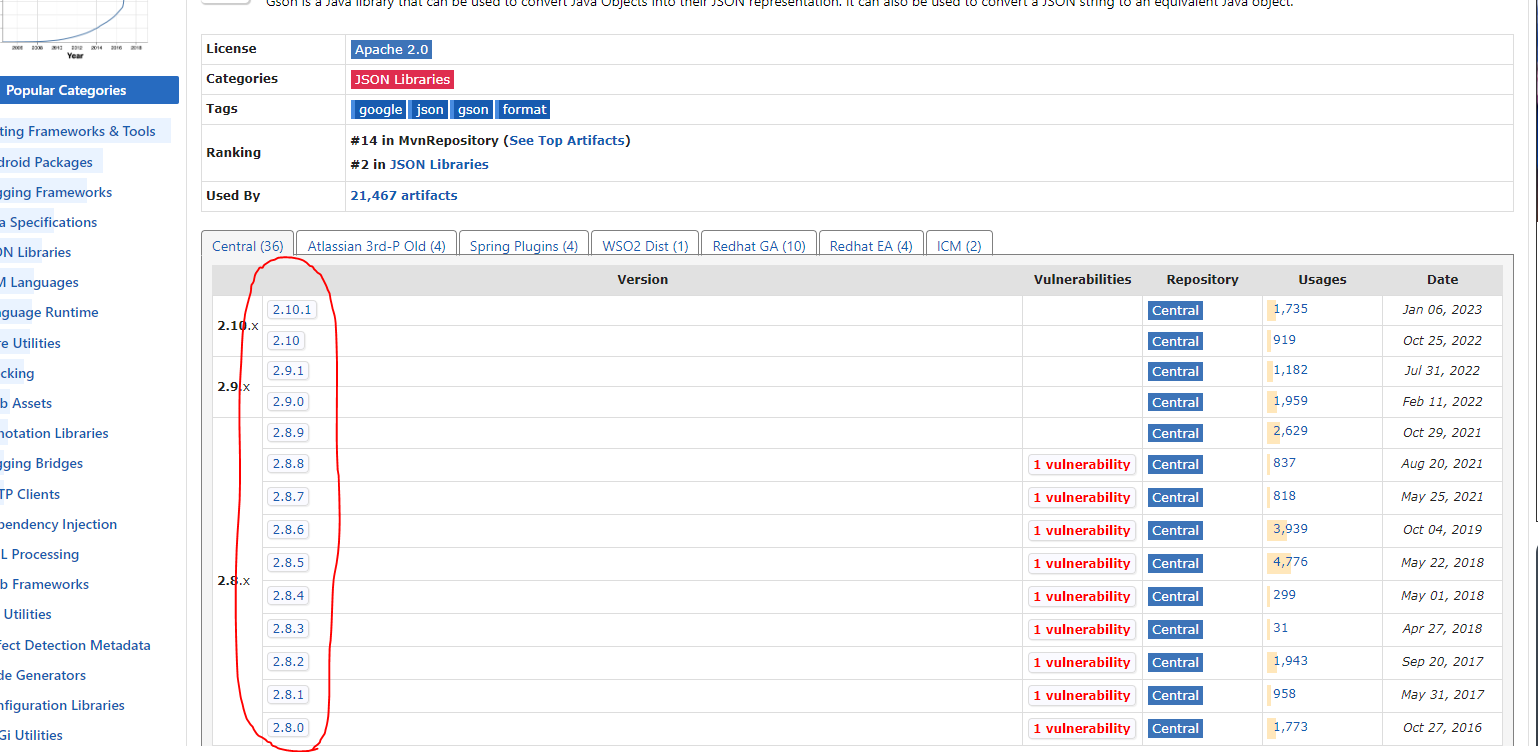The height and width of the screenshot is (752, 1538).
Task: Open the 4,776 usages link
Action: click(x=1290, y=562)
